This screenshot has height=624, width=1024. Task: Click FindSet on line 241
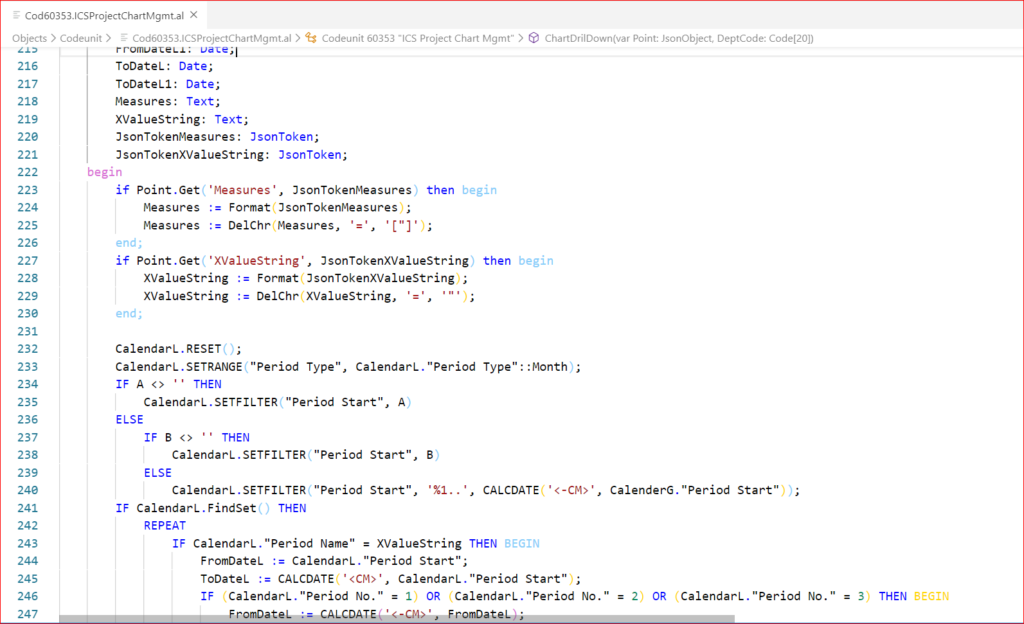pos(232,508)
